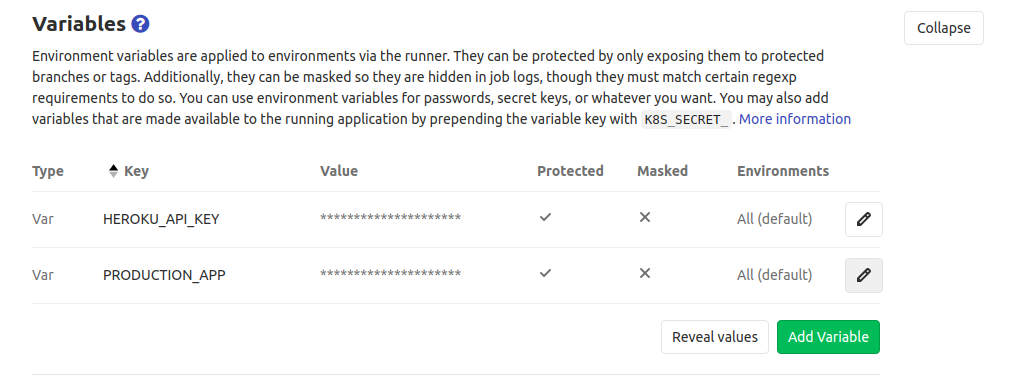
Task: Click the Masked X icon for PRODUCTION_APP
Action: (645, 273)
